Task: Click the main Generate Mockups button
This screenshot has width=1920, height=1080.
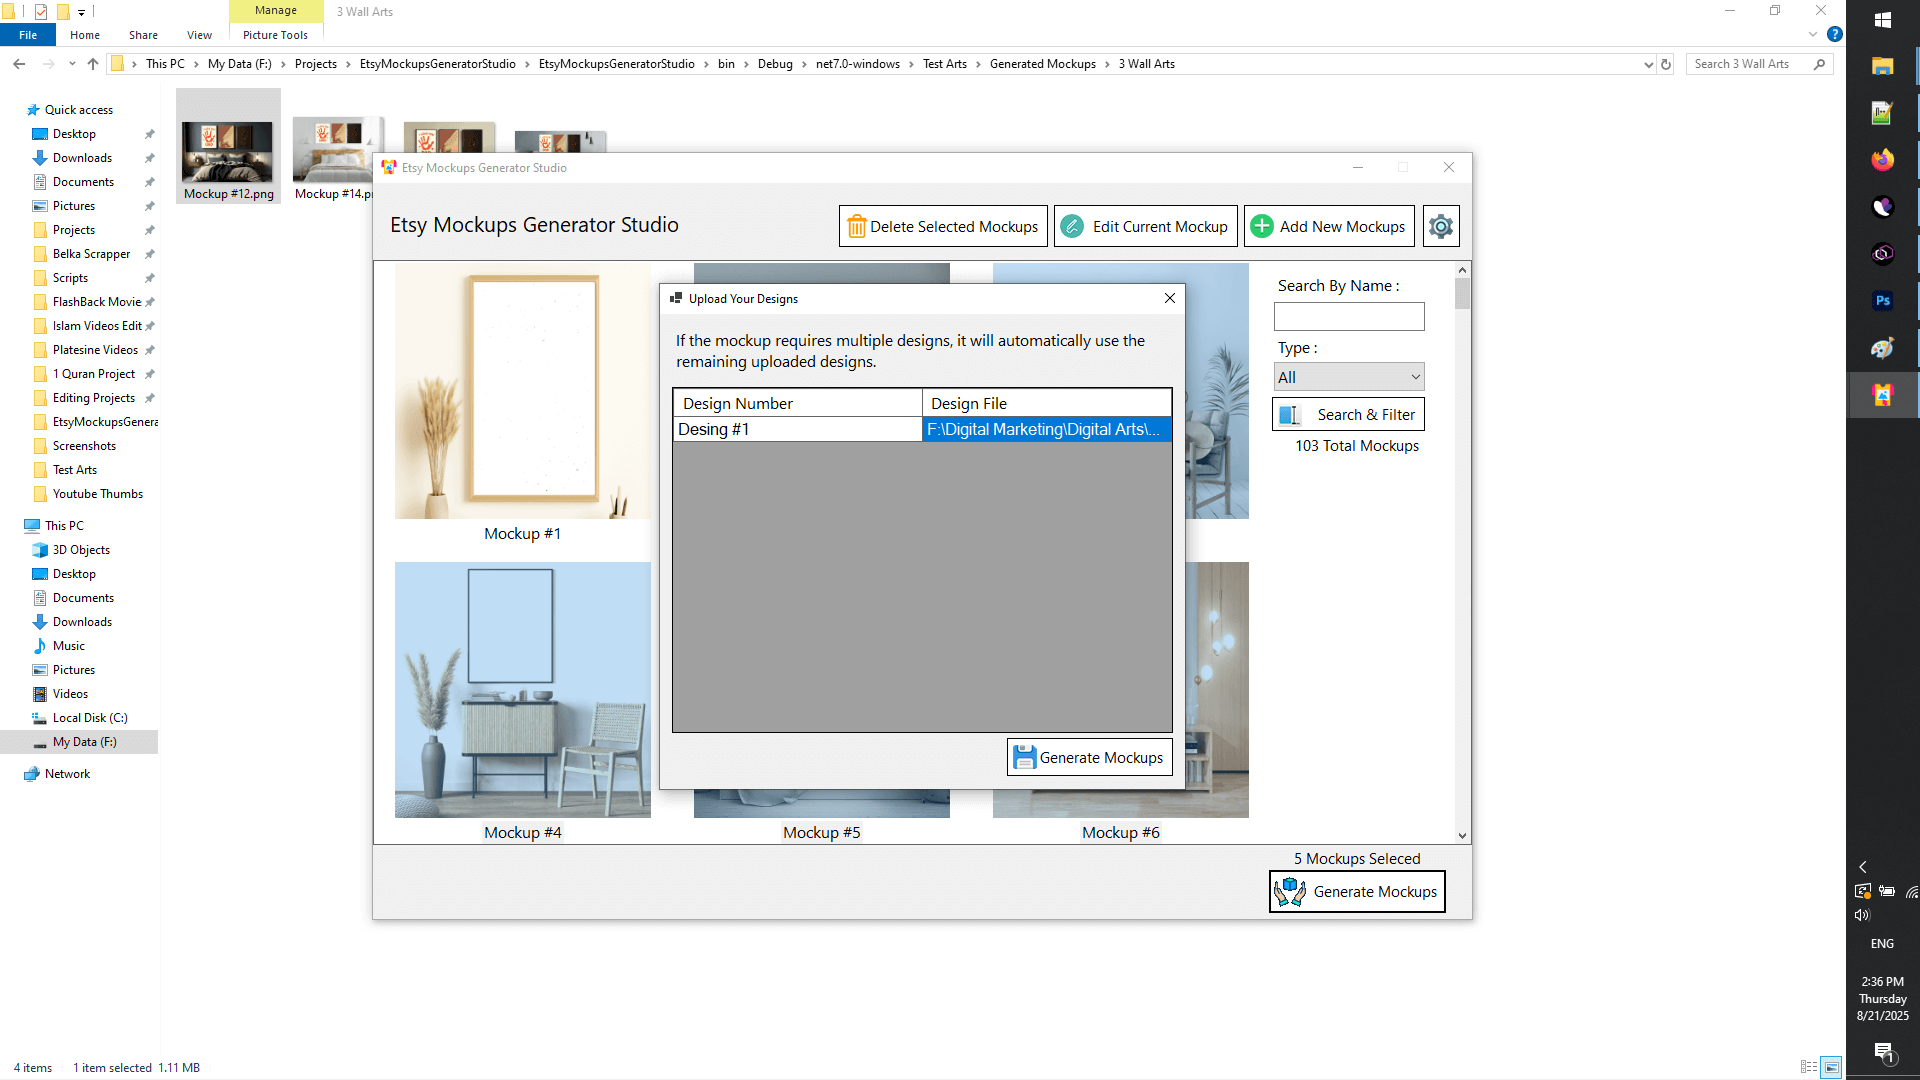Action: 1357,891
